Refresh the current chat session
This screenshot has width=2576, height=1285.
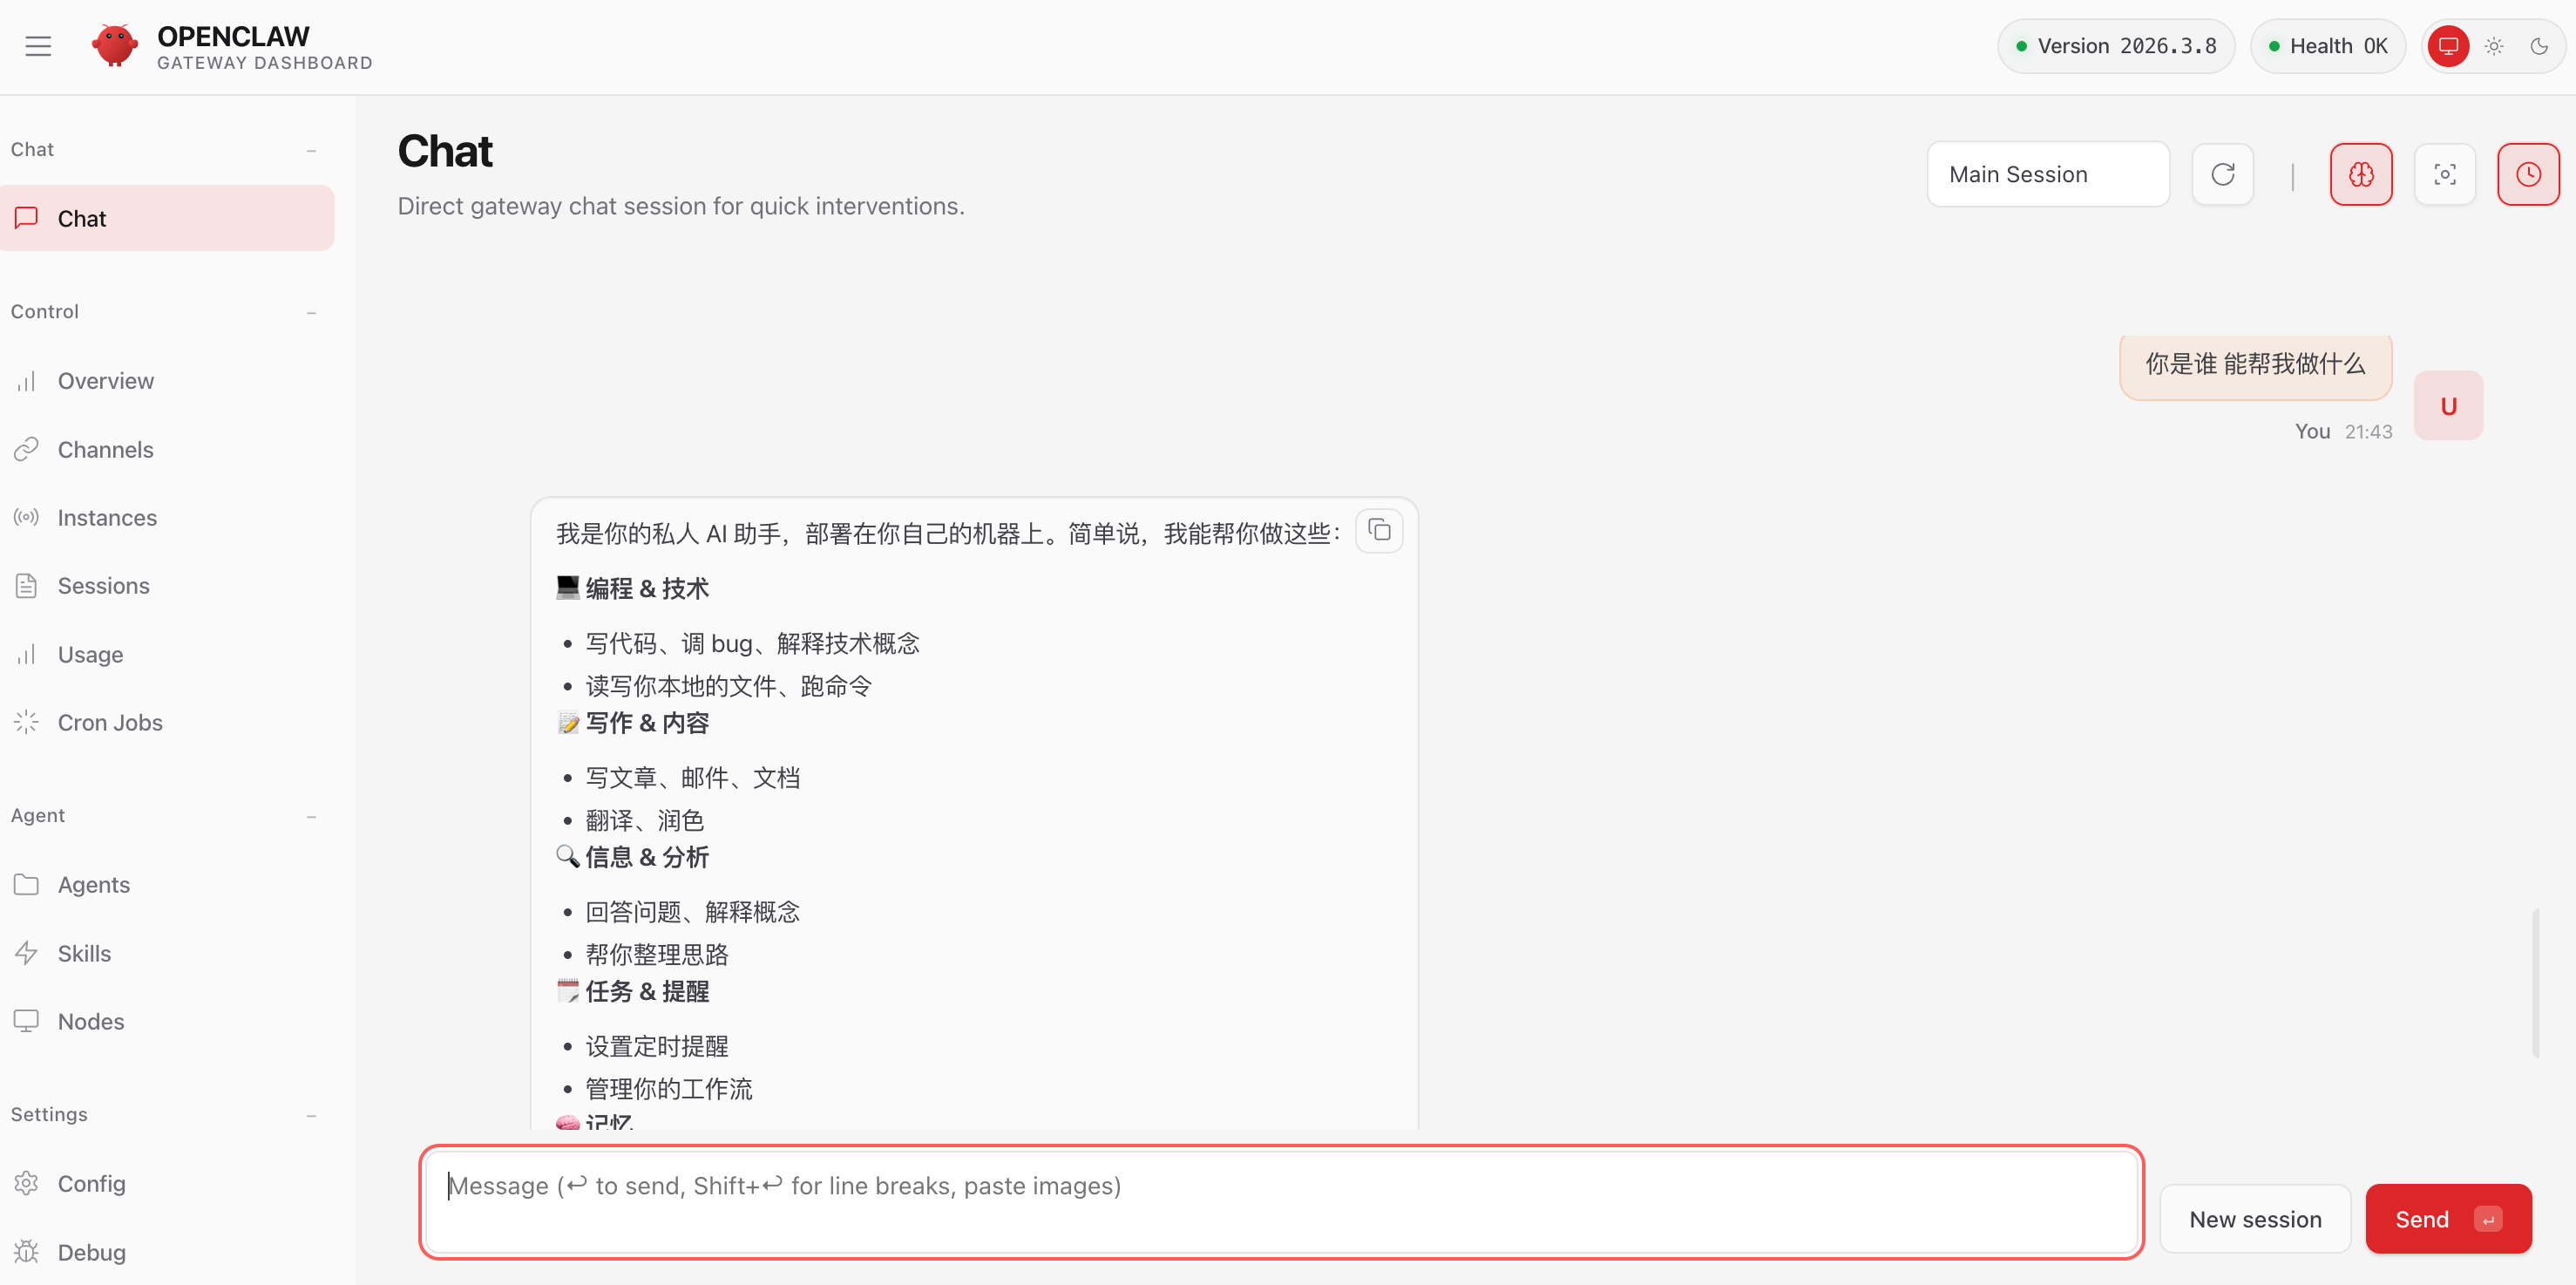point(2222,174)
